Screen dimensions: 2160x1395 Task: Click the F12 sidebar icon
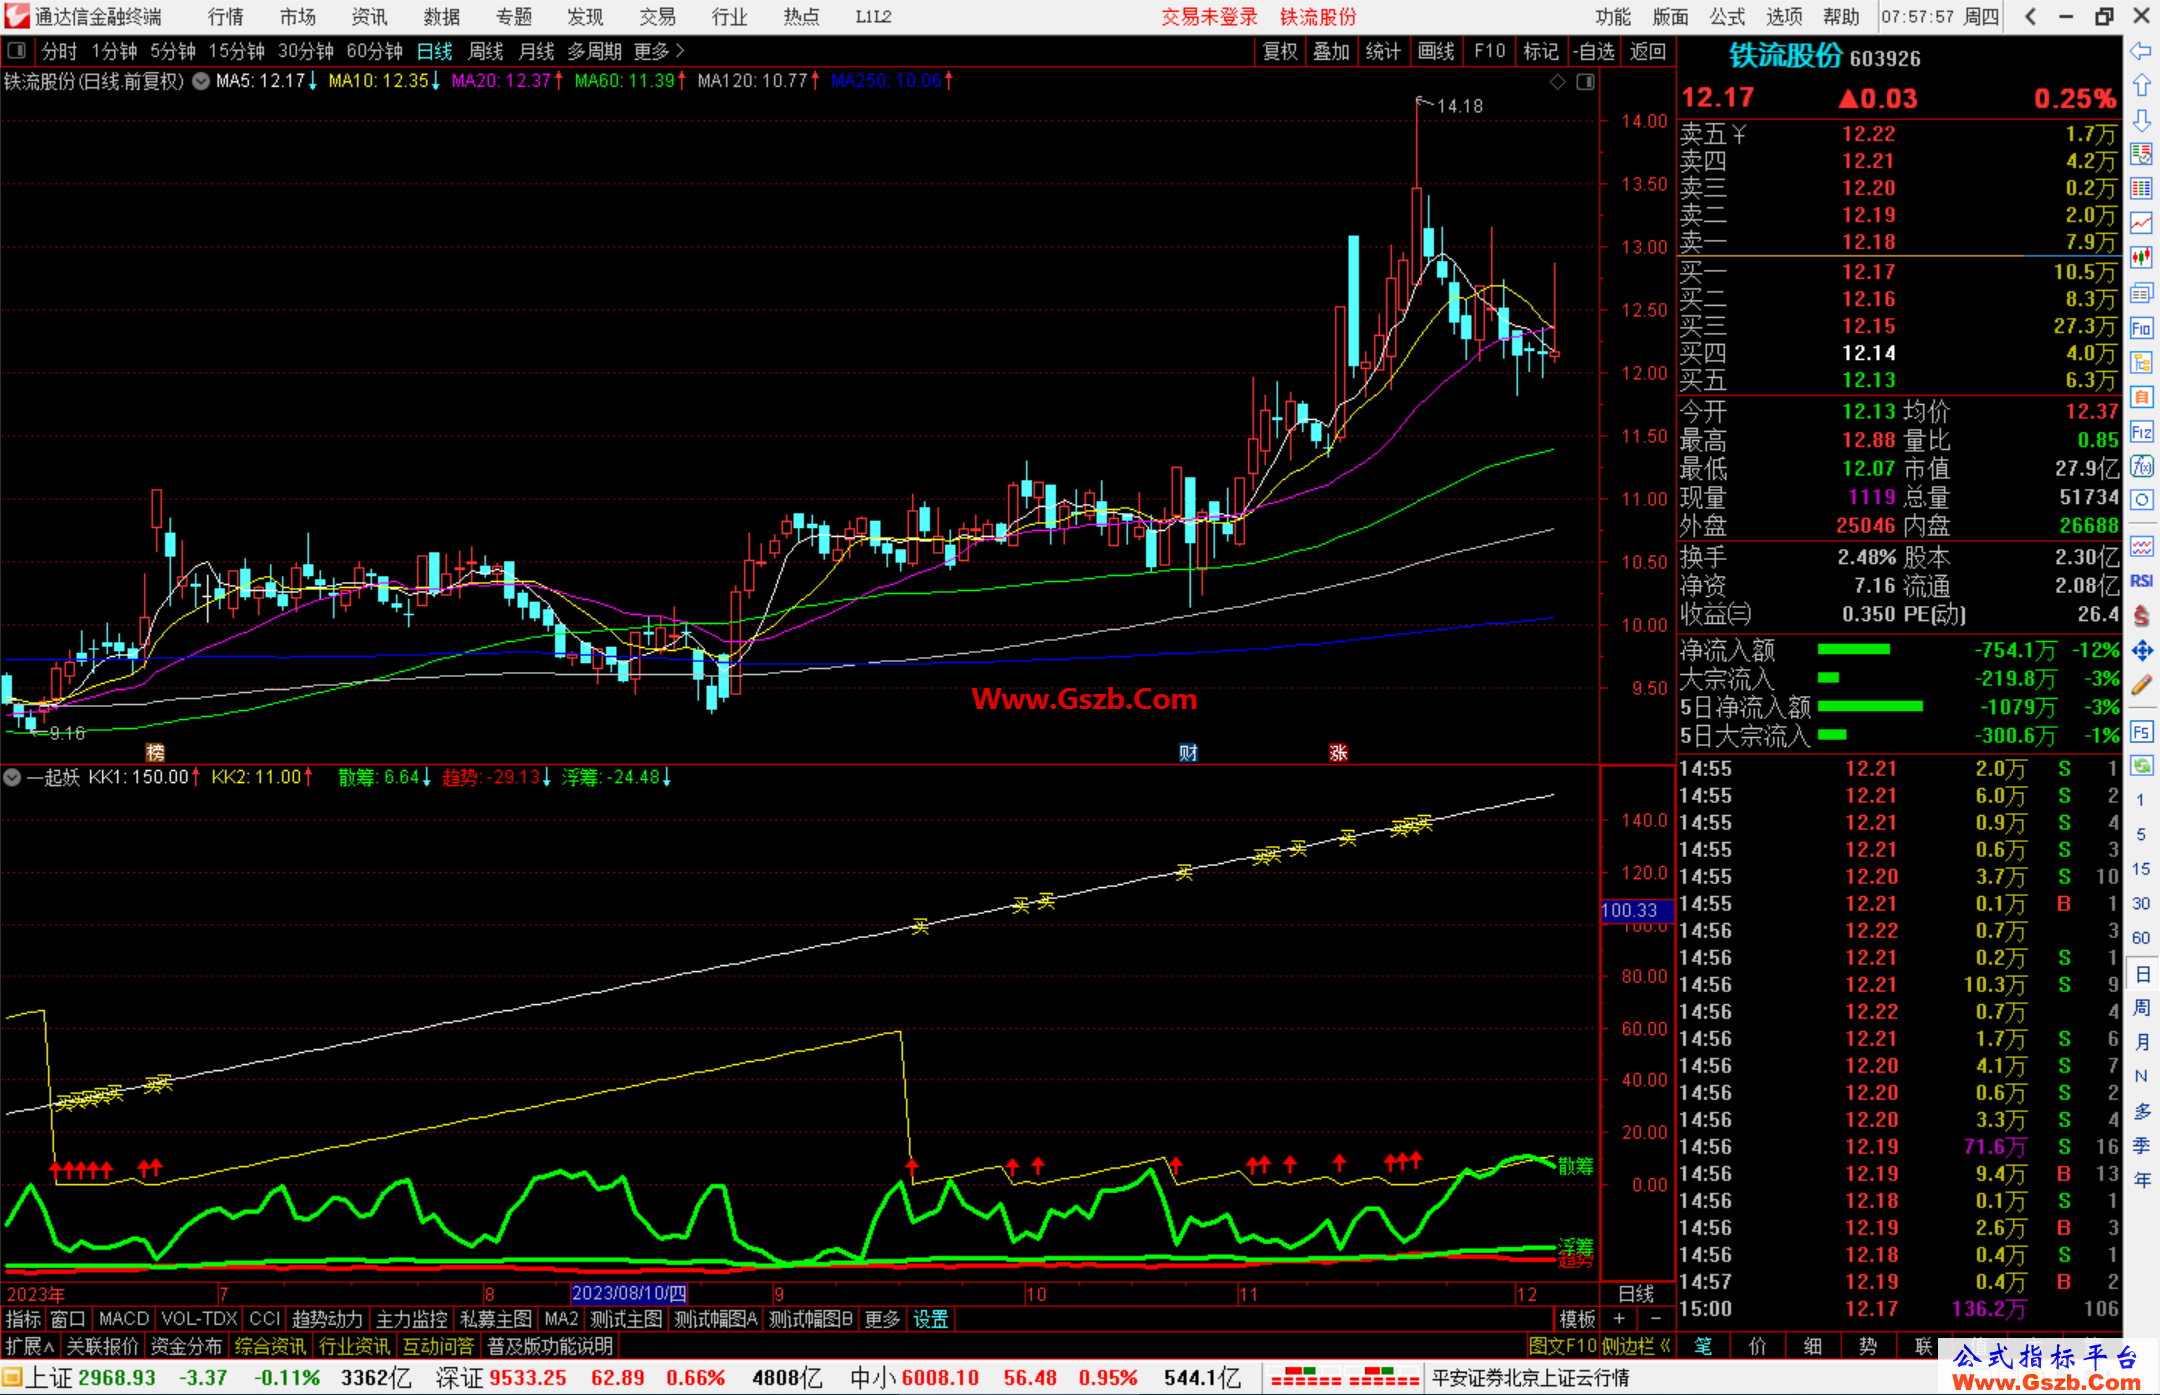pyautogui.click(x=2141, y=432)
